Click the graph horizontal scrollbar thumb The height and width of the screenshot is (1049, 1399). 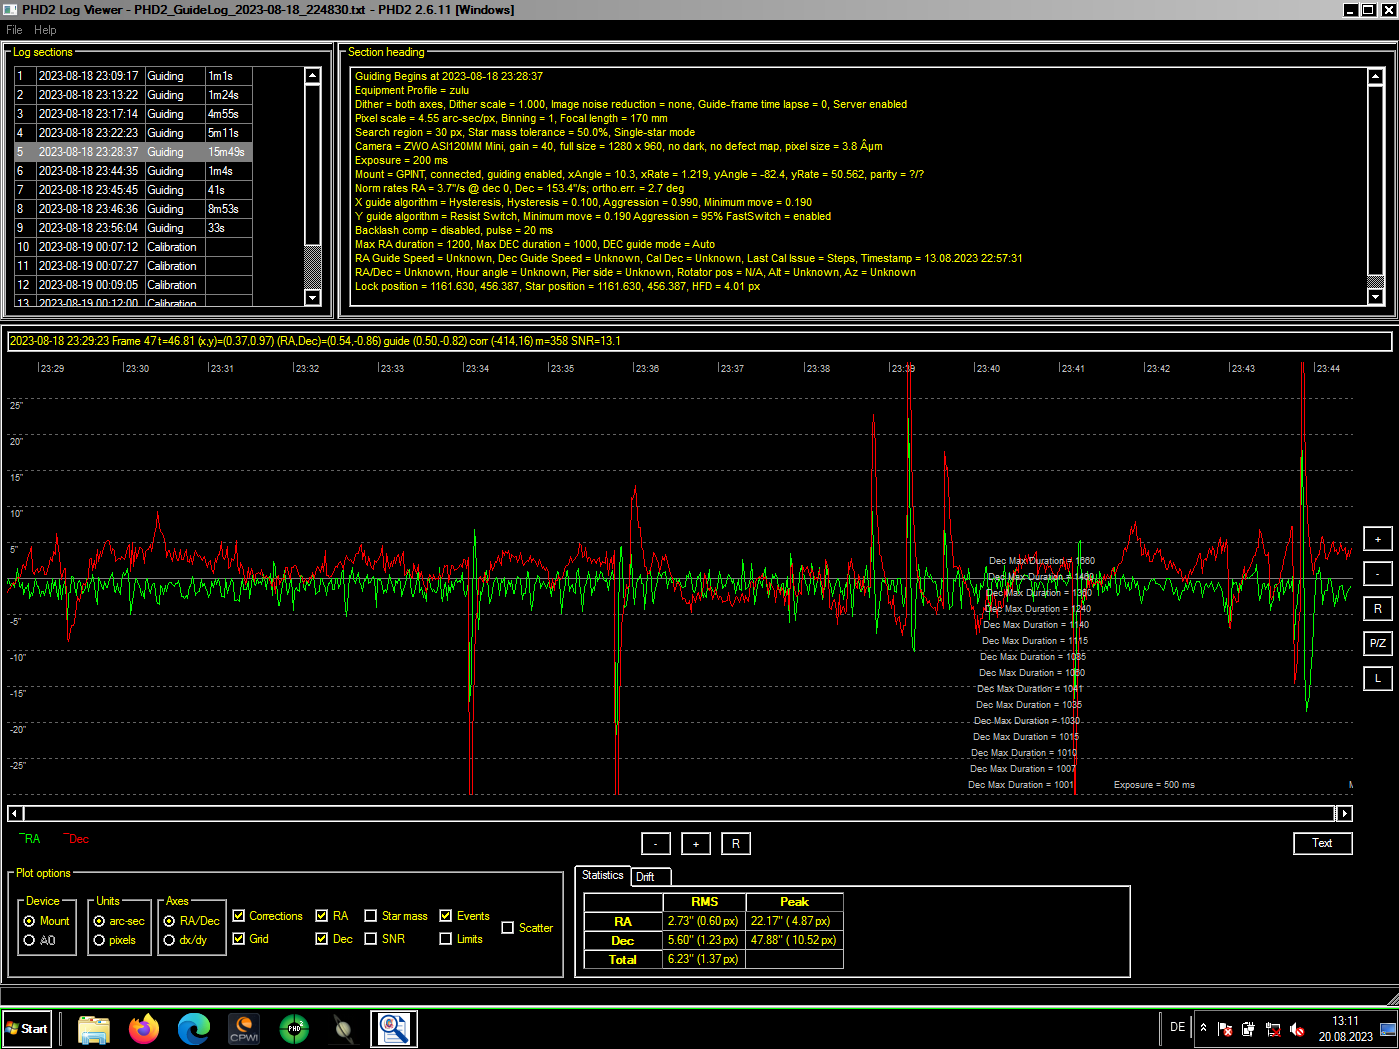679,813
